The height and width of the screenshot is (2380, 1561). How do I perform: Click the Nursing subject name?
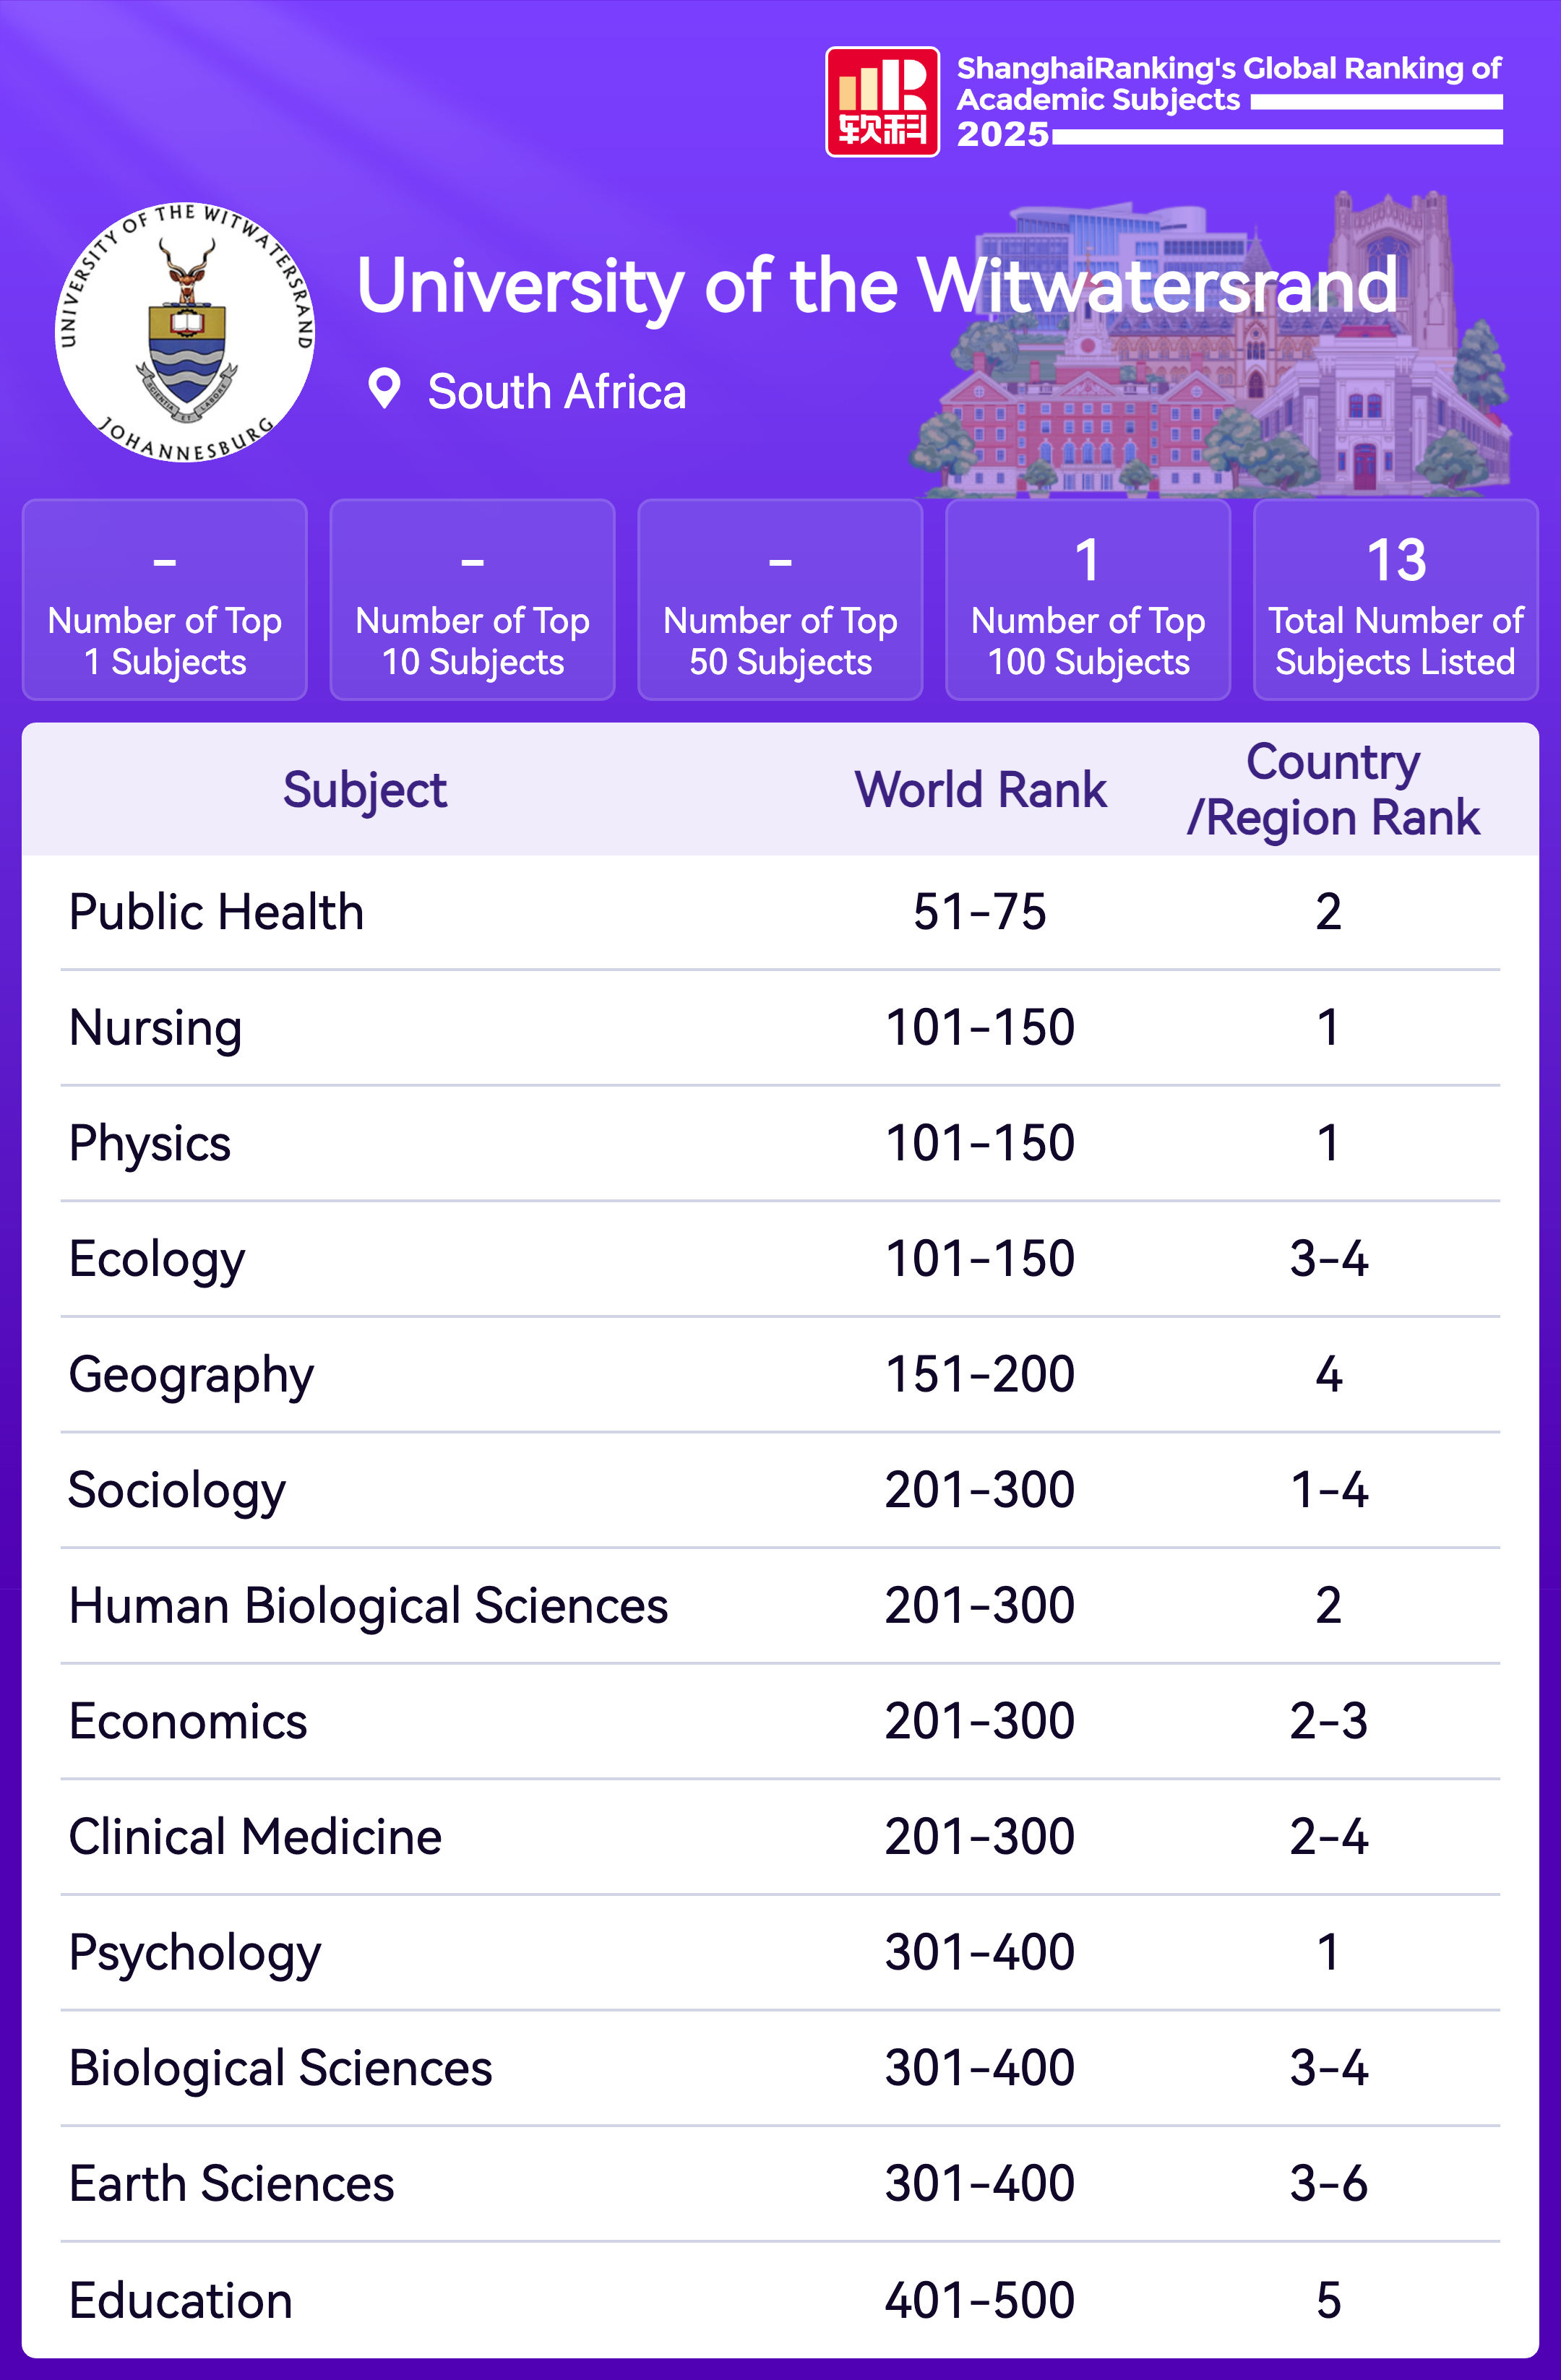pyautogui.click(x=156, y=1028)
